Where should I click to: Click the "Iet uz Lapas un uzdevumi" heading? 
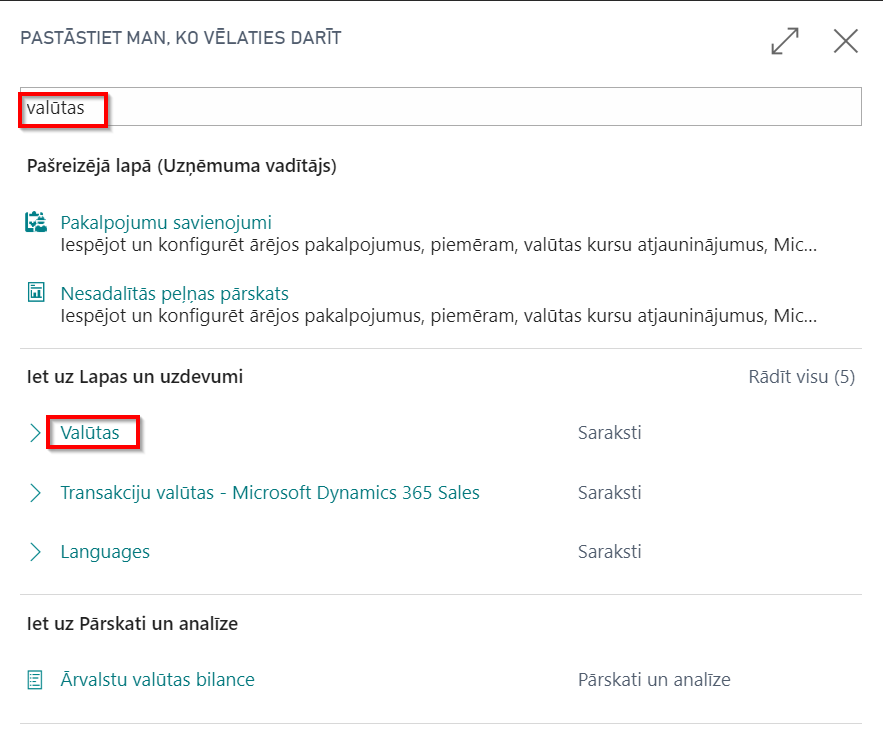click(x=135, y=377)
